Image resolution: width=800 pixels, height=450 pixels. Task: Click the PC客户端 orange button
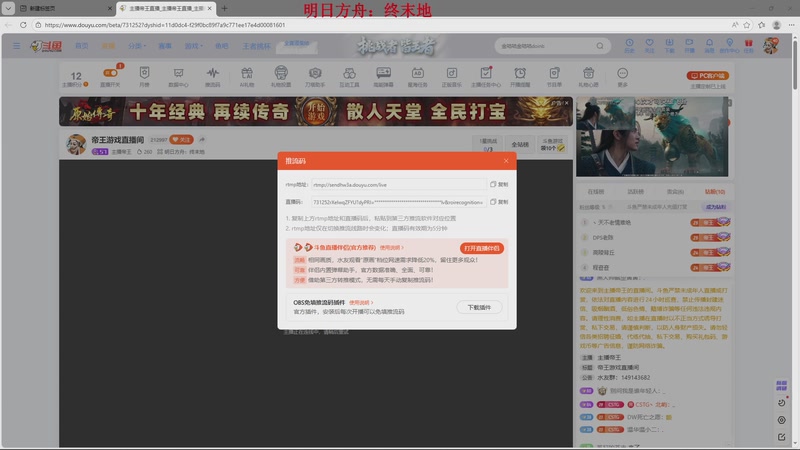(x=708, y=76)
